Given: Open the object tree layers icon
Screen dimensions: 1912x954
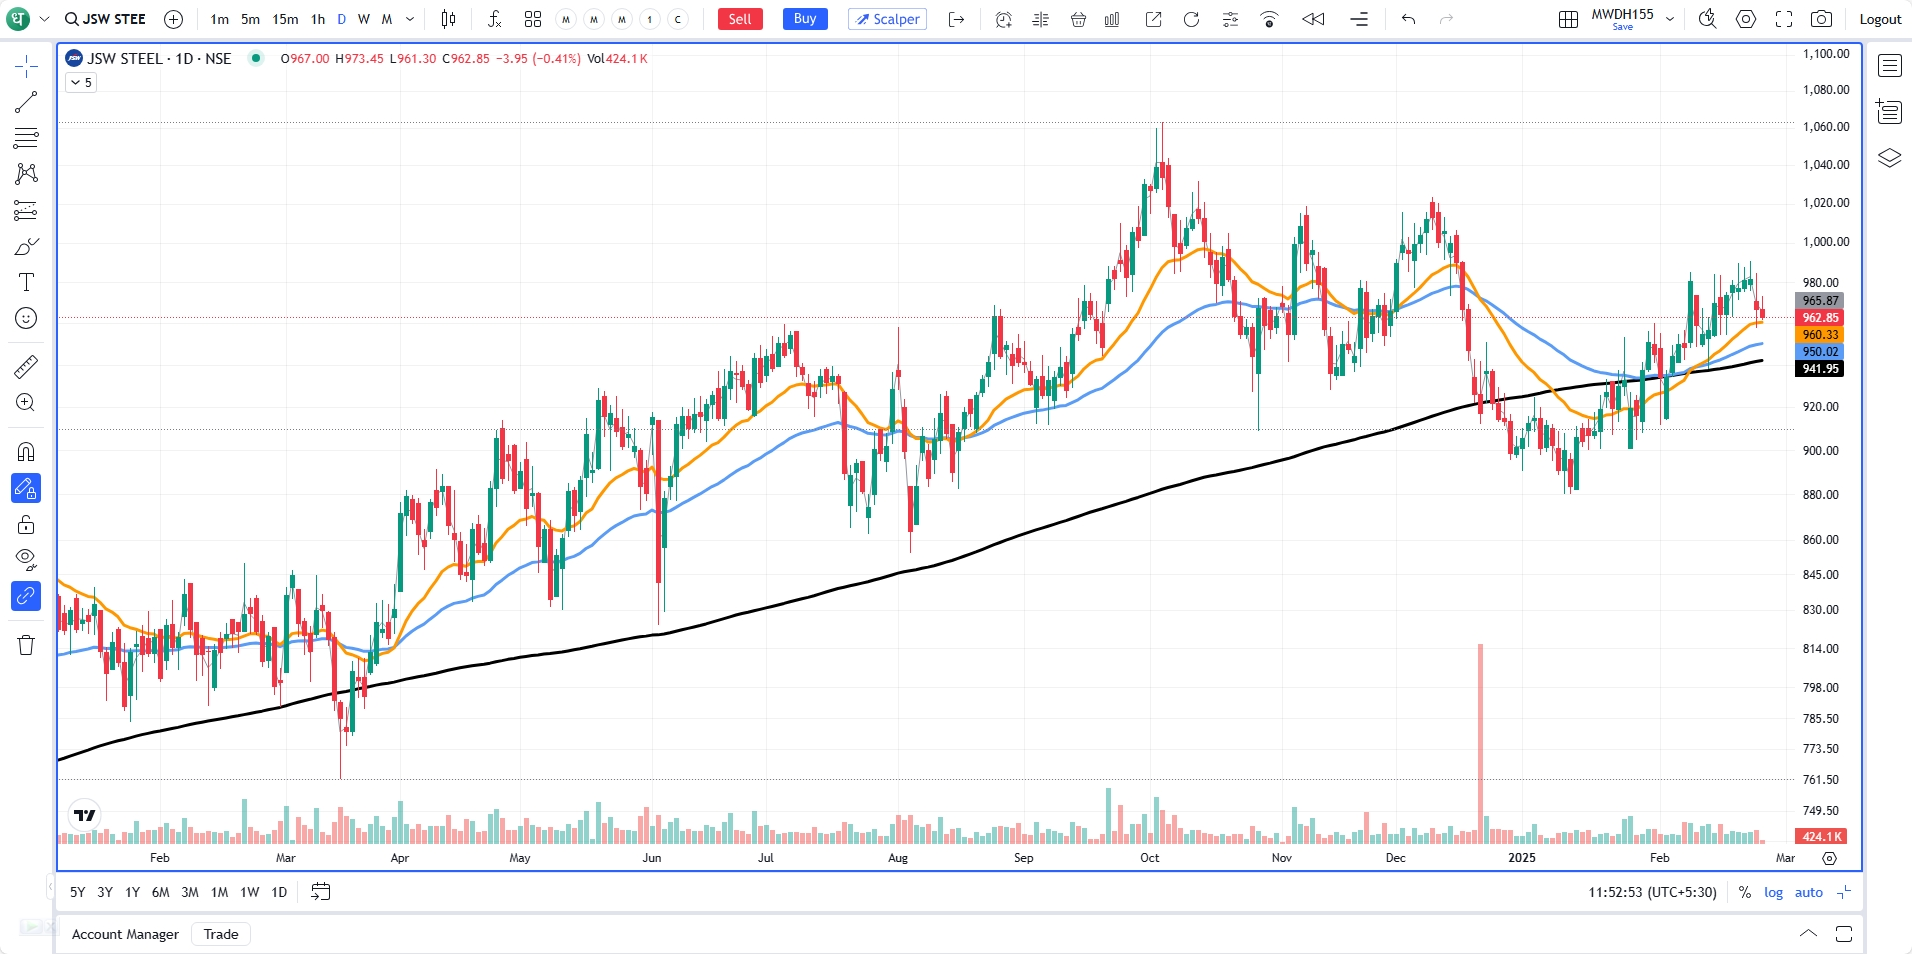Looking at the screenshot, I should (1889, 158).
